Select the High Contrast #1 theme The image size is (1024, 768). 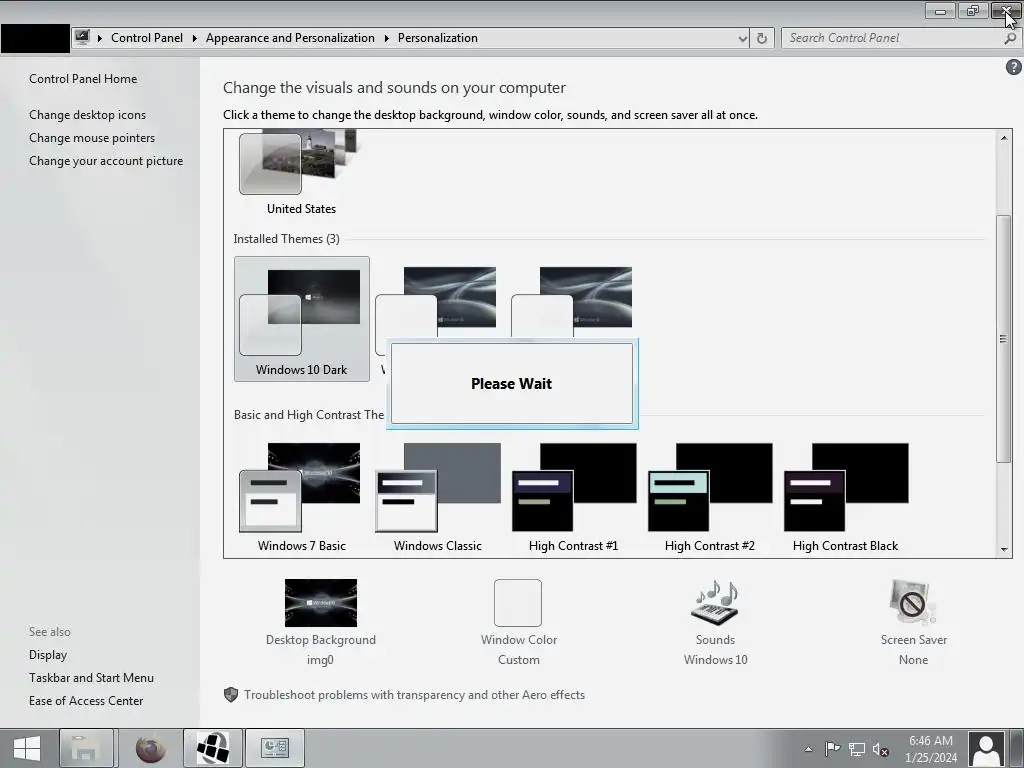pyautogui.click(x=573, y=498)
